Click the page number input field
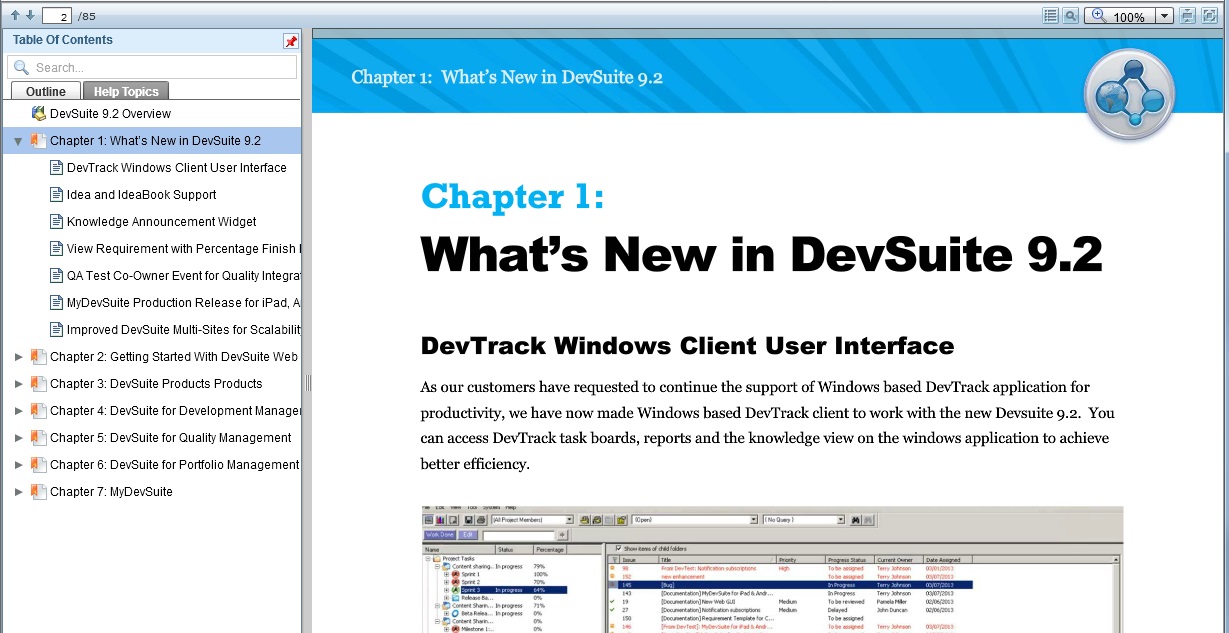Screen dimensions: 1229x633 point(57,16)
